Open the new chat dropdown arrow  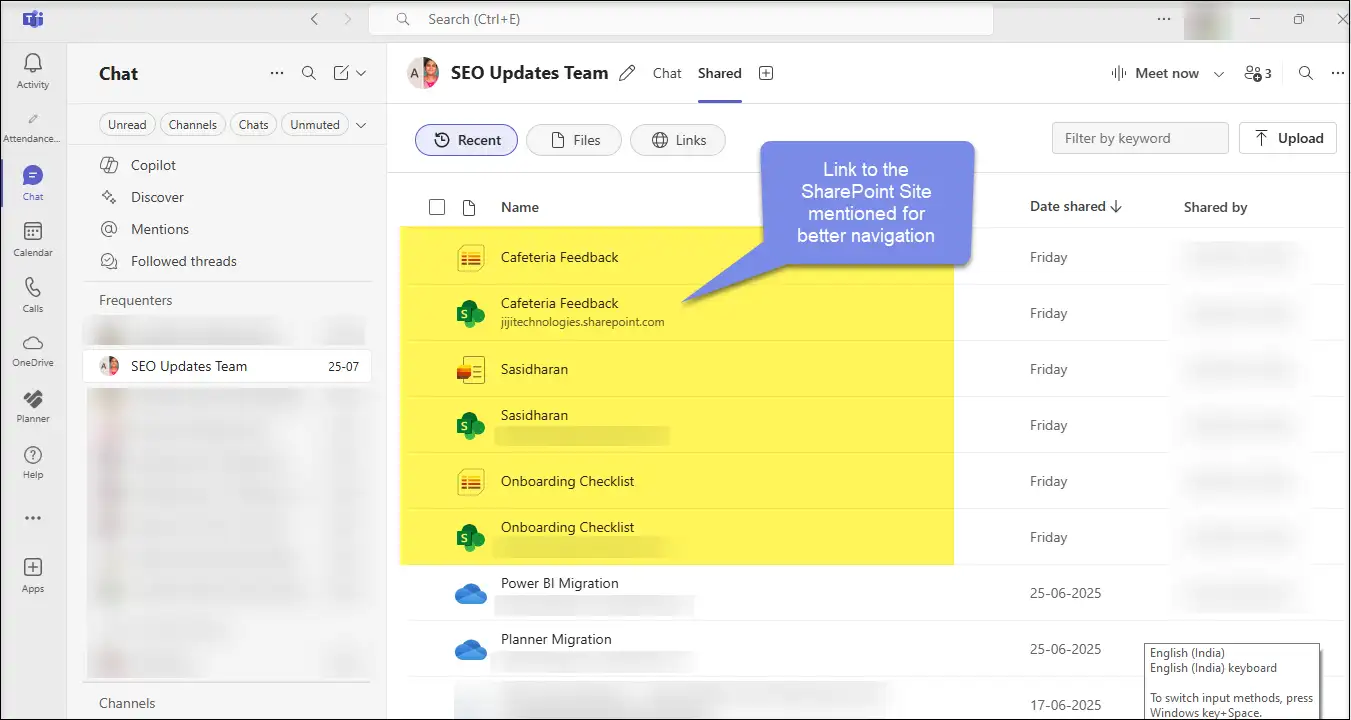pos(361,73)
